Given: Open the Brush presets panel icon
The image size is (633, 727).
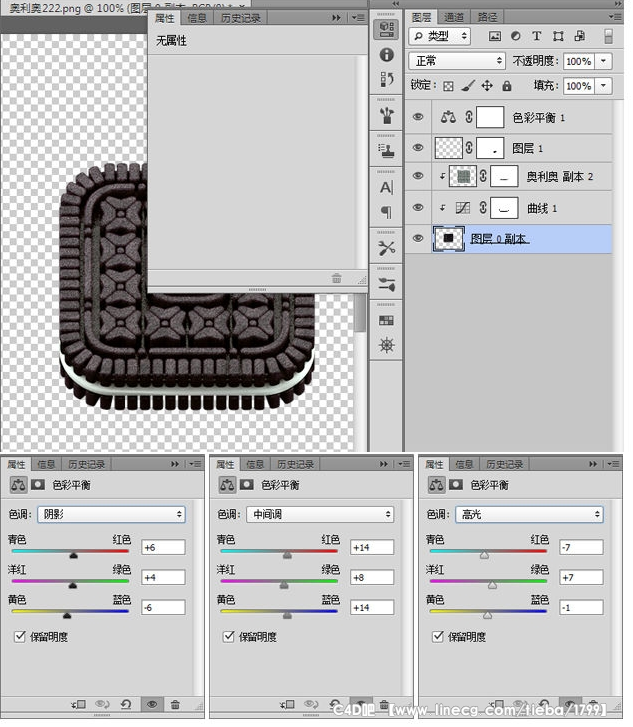Looking at the screenshot, I should (386, 115).
